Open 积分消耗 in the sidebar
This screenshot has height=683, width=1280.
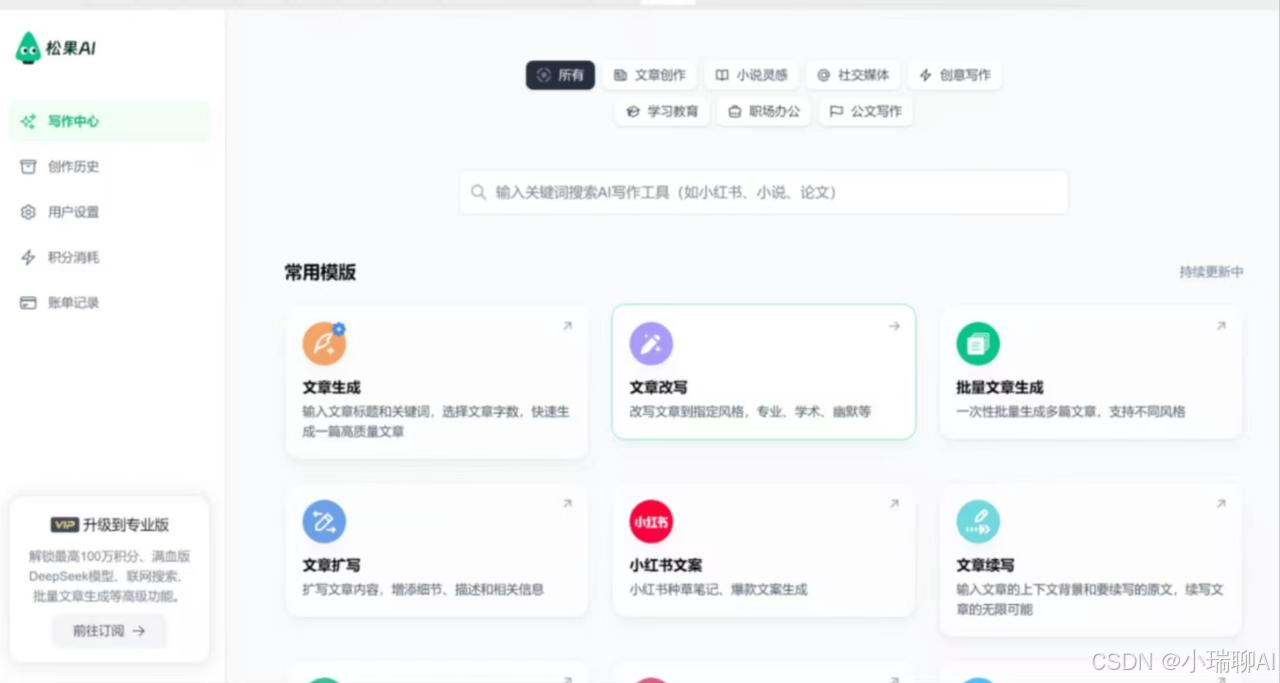click(x=110, y=257)
